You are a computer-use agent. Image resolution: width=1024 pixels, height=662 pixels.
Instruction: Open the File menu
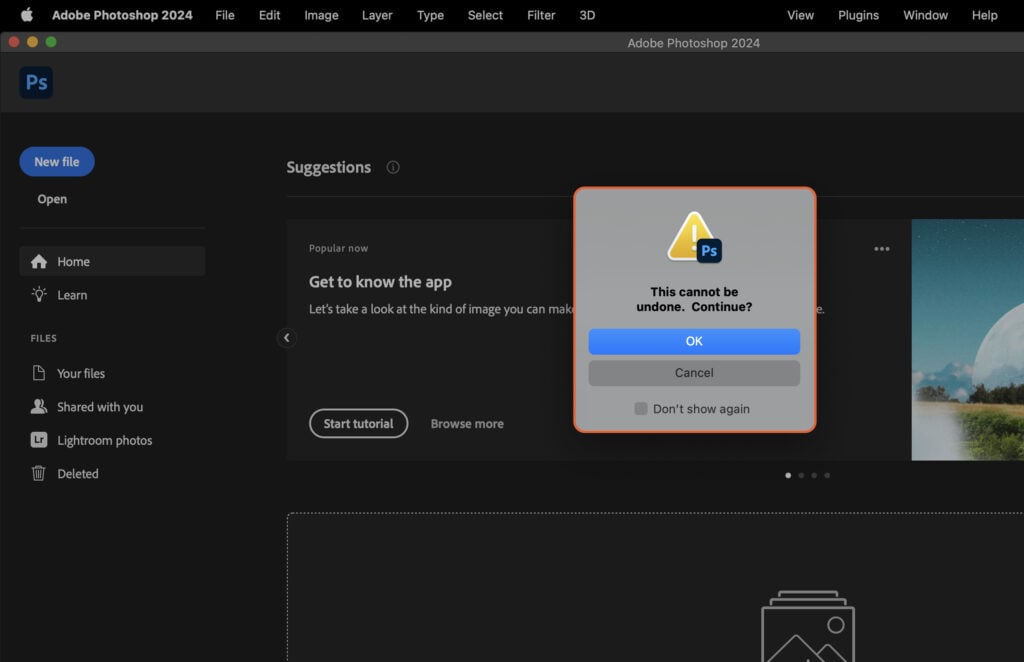(224, 15)
